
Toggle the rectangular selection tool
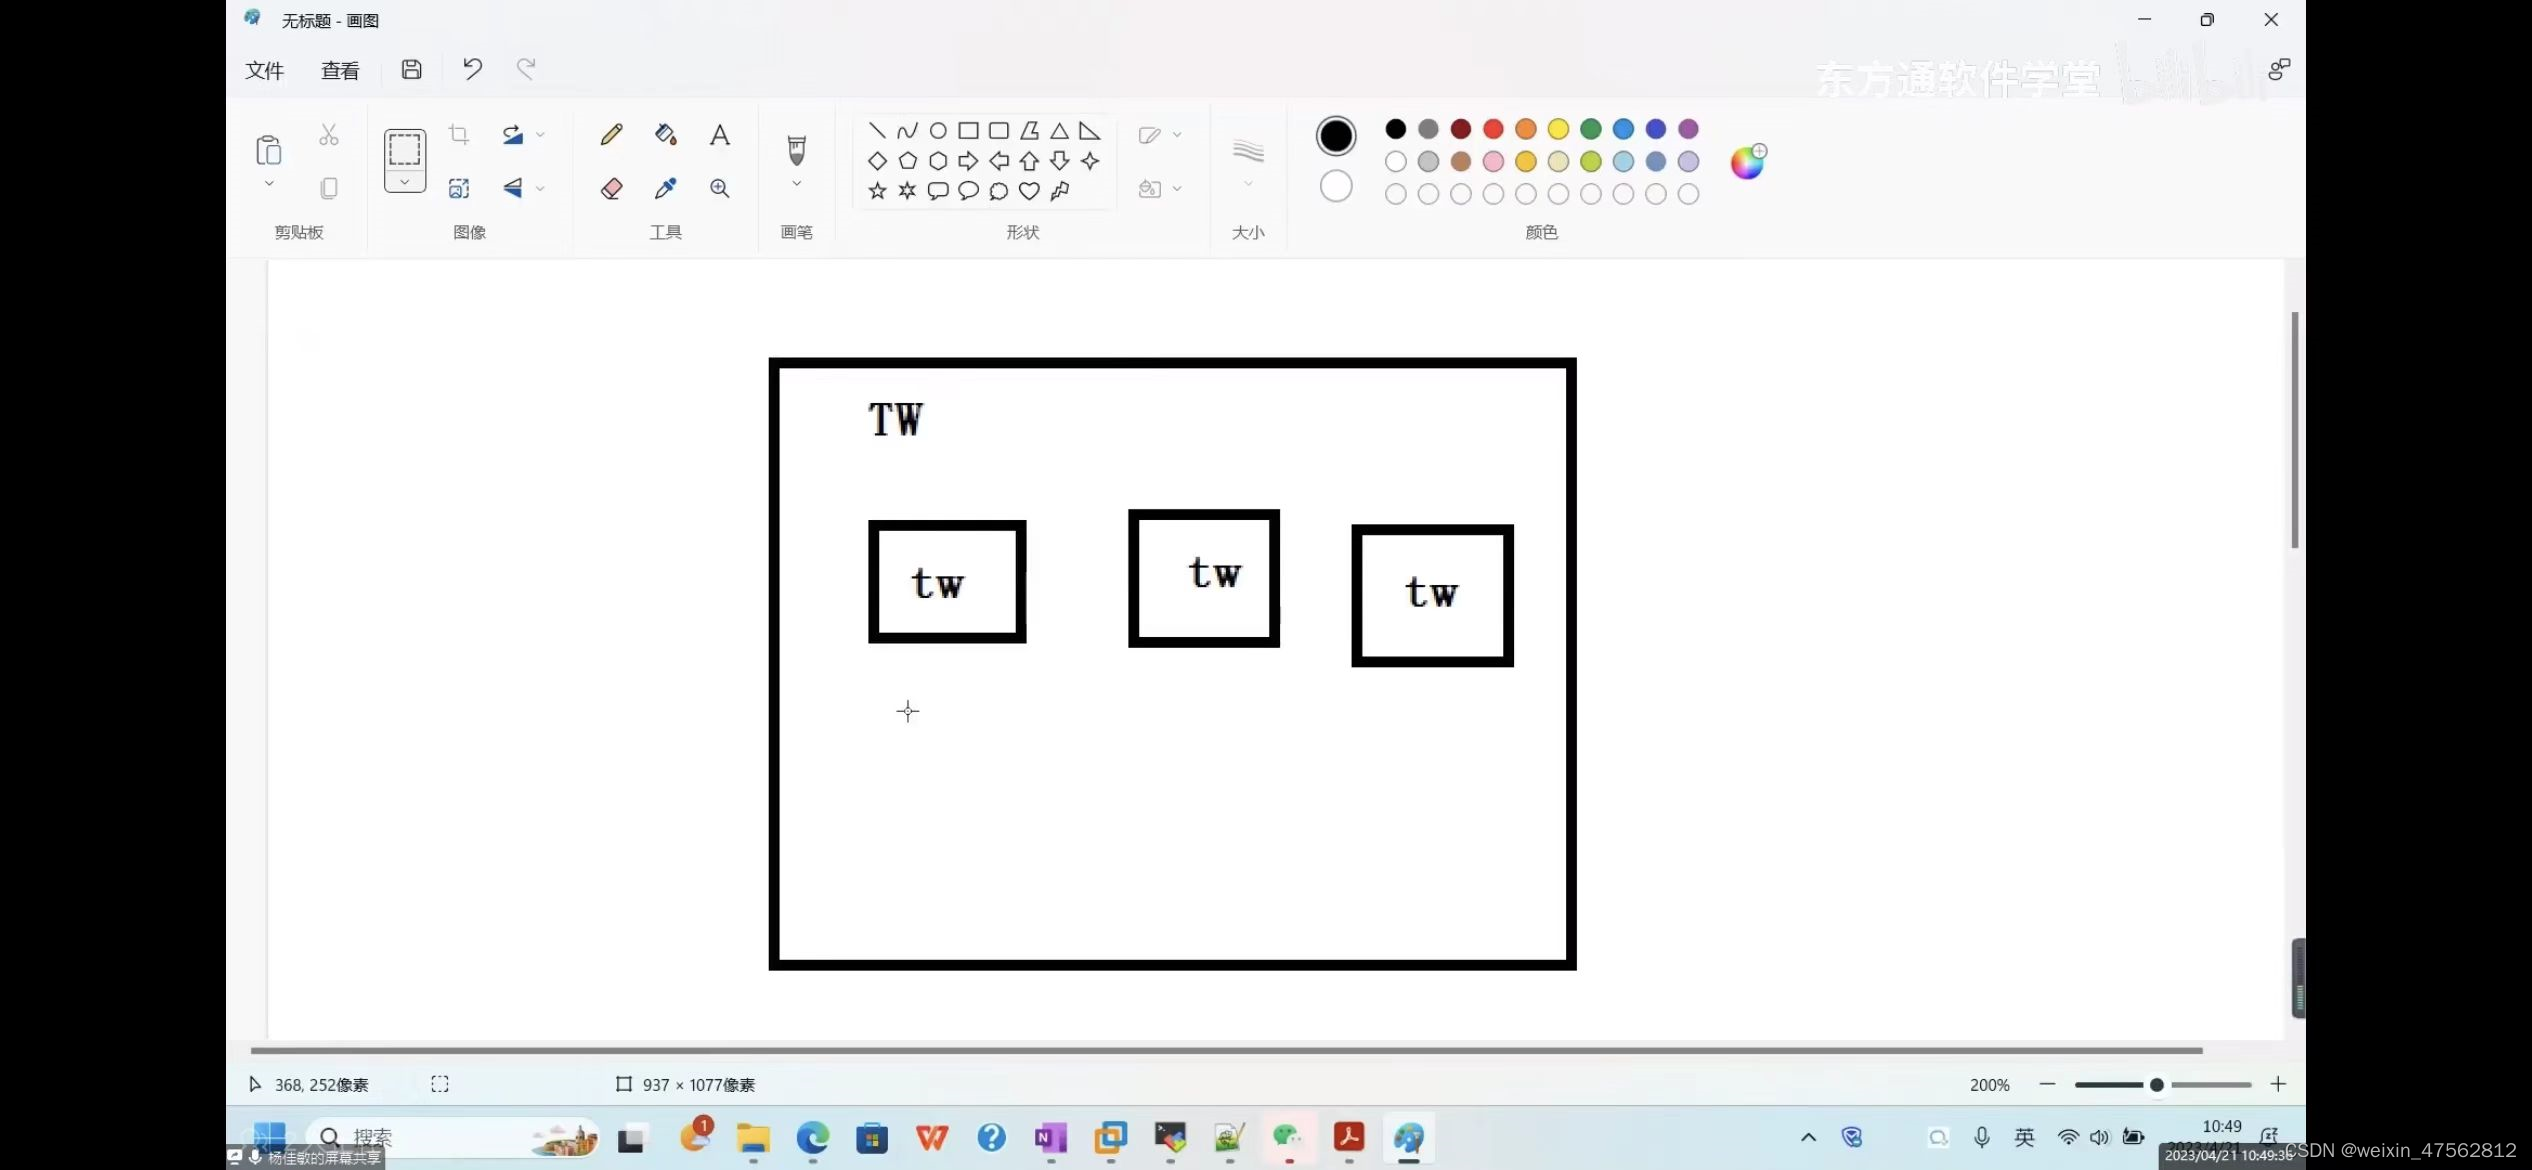(x=404, y=149)
